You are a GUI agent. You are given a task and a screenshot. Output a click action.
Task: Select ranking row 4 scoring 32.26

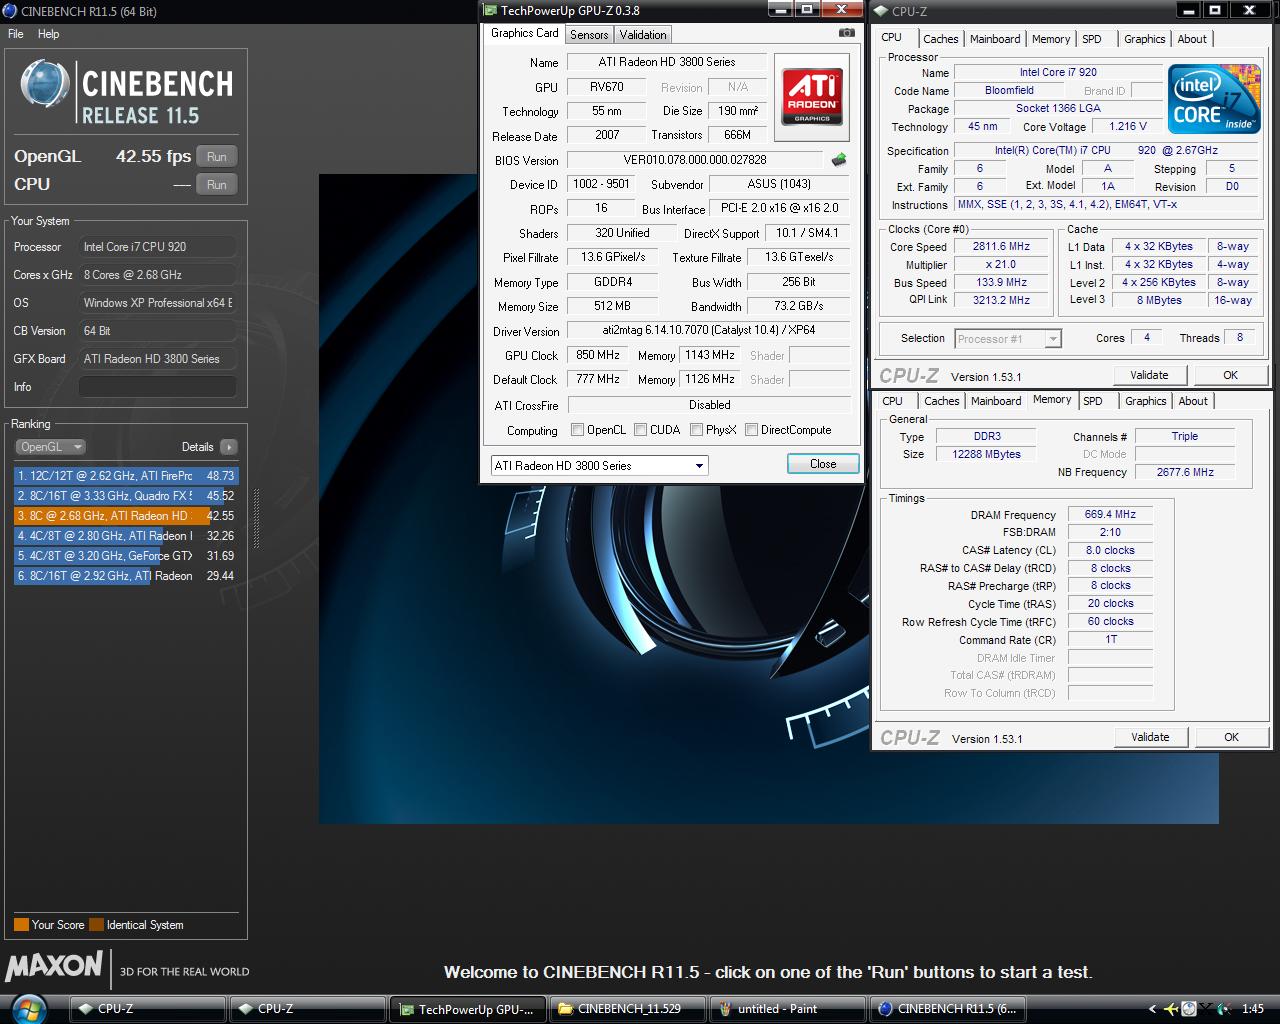[126, 536]
